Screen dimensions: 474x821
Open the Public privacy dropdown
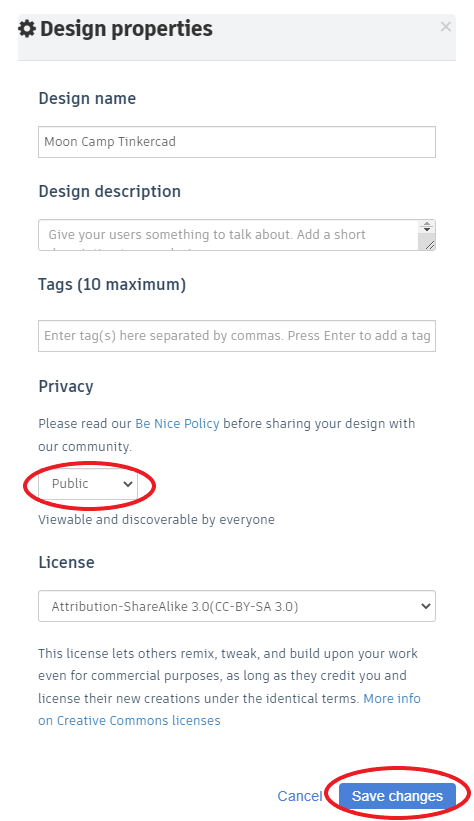[x=88, y=484]
